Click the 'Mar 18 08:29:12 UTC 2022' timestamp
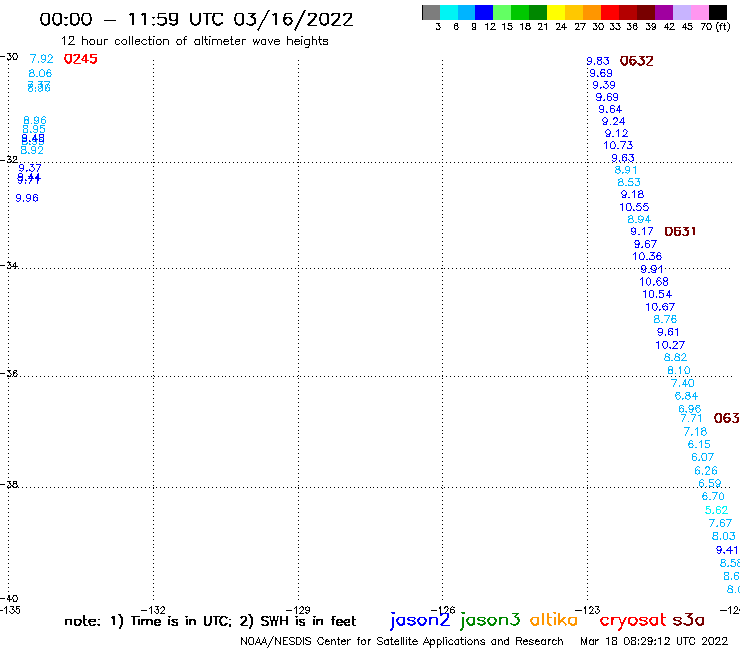Image resolution: width=740 pixels, height=650 pixels. 654,641
